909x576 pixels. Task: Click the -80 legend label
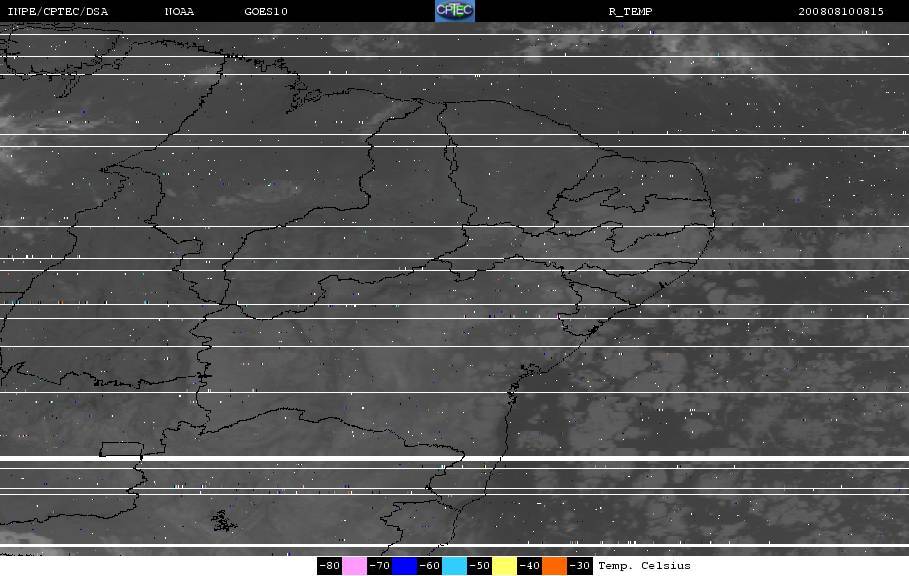pyautogui.click(x=329, y=566)
